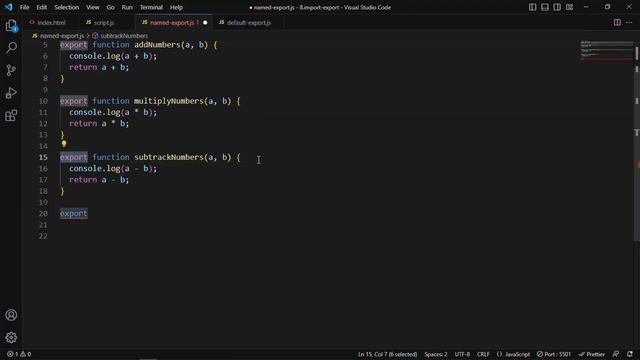The width and height of the screenshot is (640, 360).
Task: Click the VS Code logo icon
Action: [9, 7]
